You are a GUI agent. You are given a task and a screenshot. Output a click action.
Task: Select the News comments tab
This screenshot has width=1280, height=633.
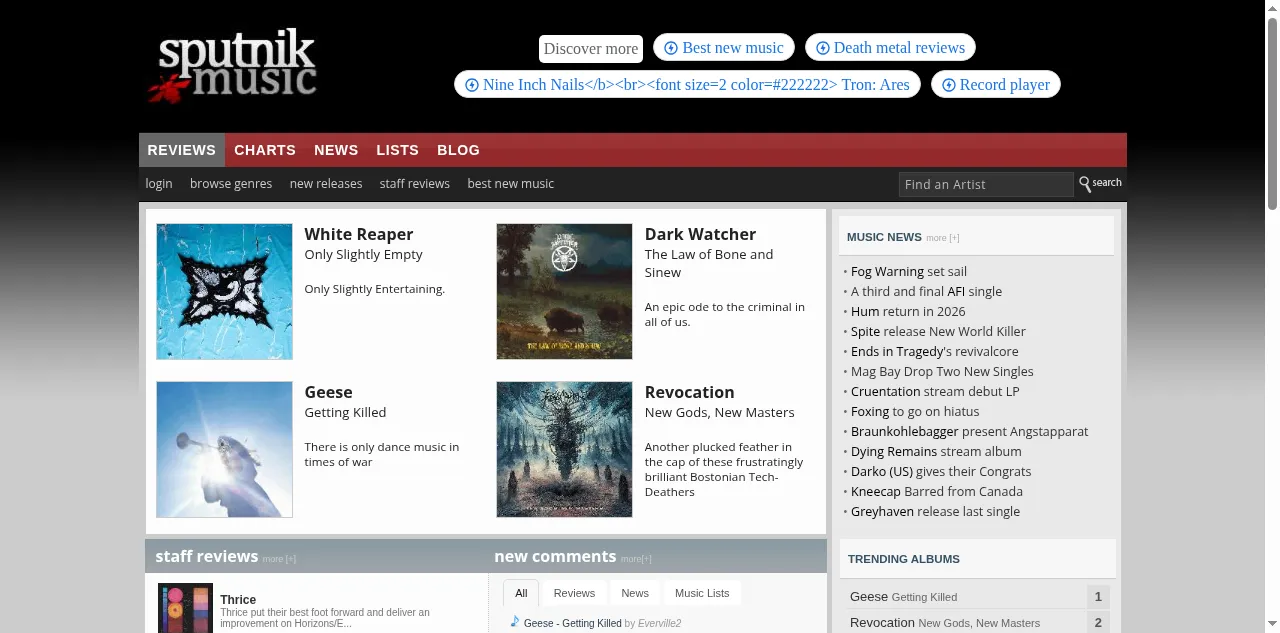pyautogui.click(x=635, y=593)
